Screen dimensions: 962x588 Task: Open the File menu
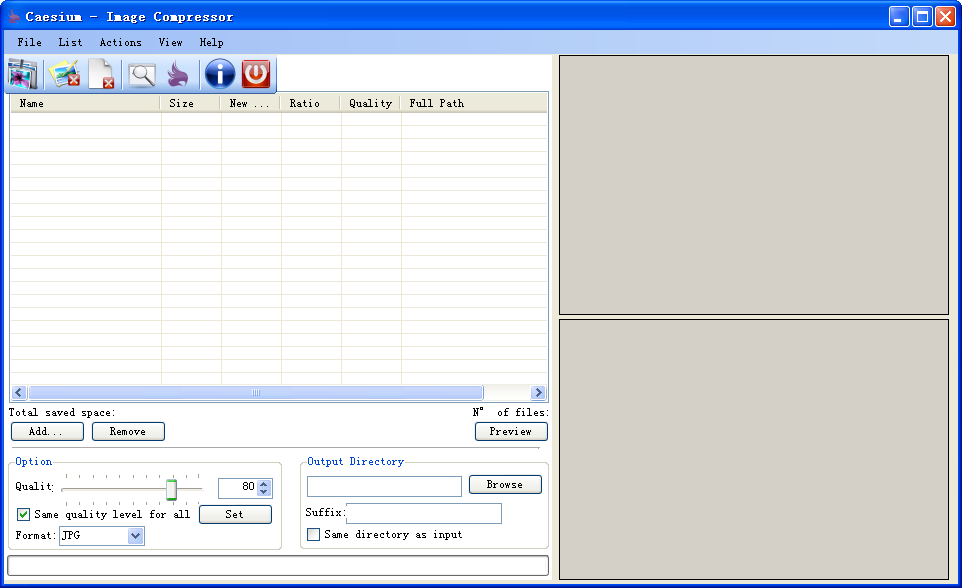click(29, 42)
